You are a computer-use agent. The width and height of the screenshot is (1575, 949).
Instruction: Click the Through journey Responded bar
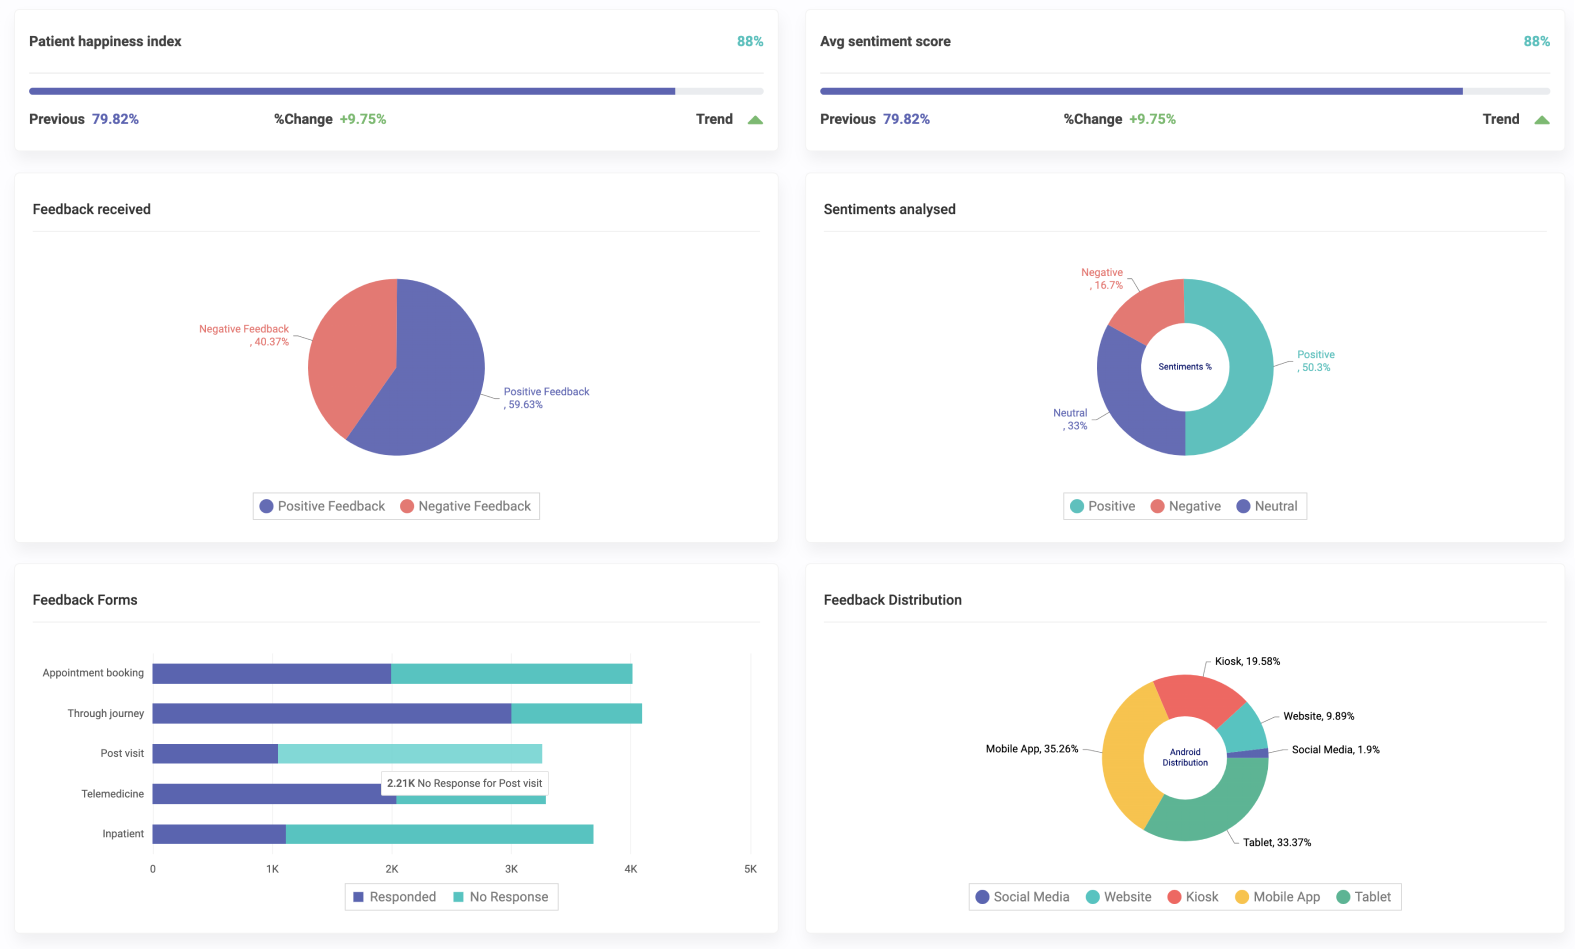pos(331,714)
